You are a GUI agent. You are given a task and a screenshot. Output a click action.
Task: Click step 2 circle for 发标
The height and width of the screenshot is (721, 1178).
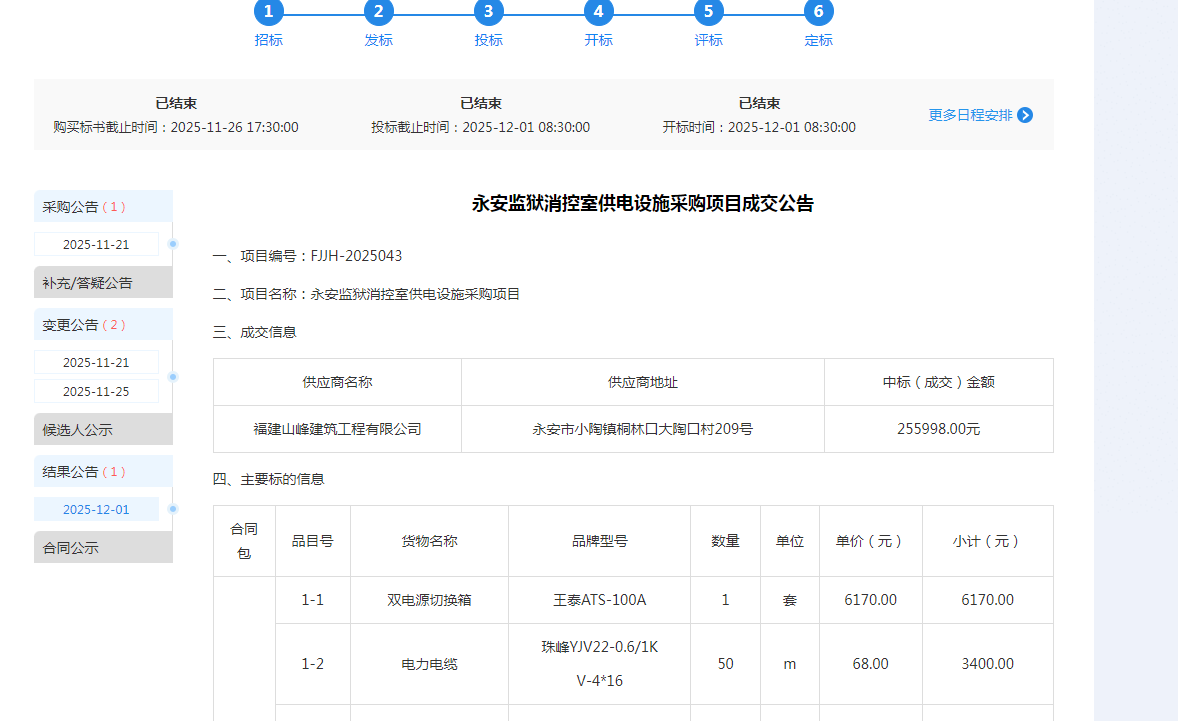pos(378,12)
